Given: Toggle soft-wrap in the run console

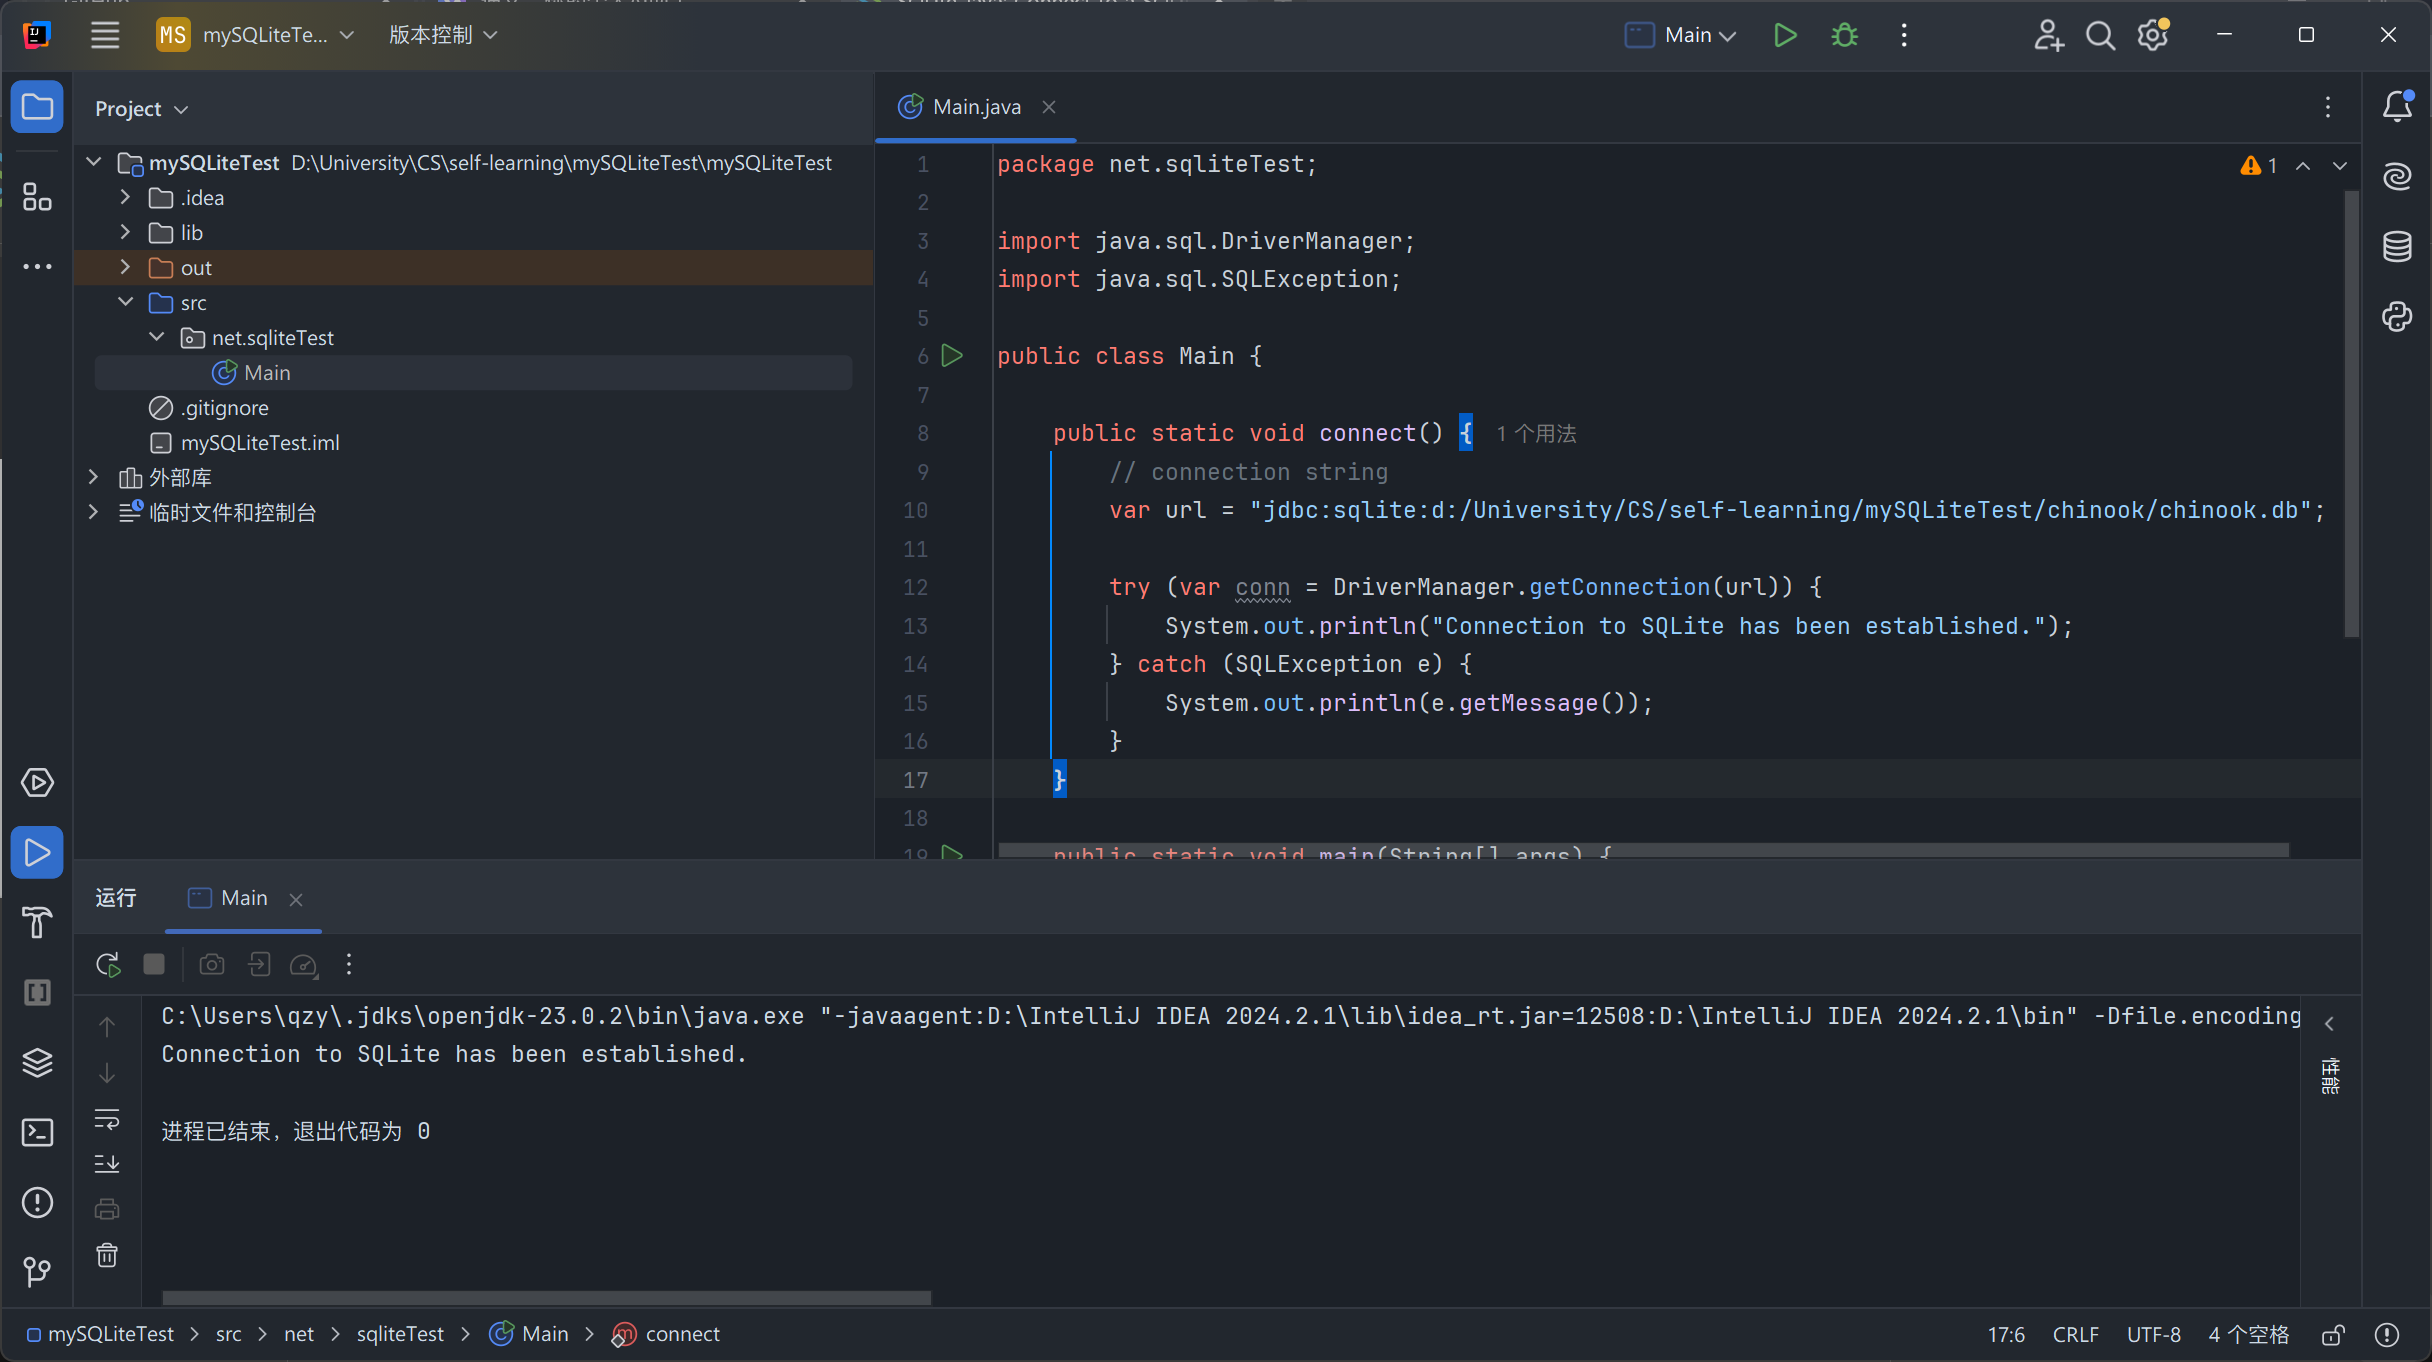Looking at the screenshot, I should click(x=107, y=1118).
